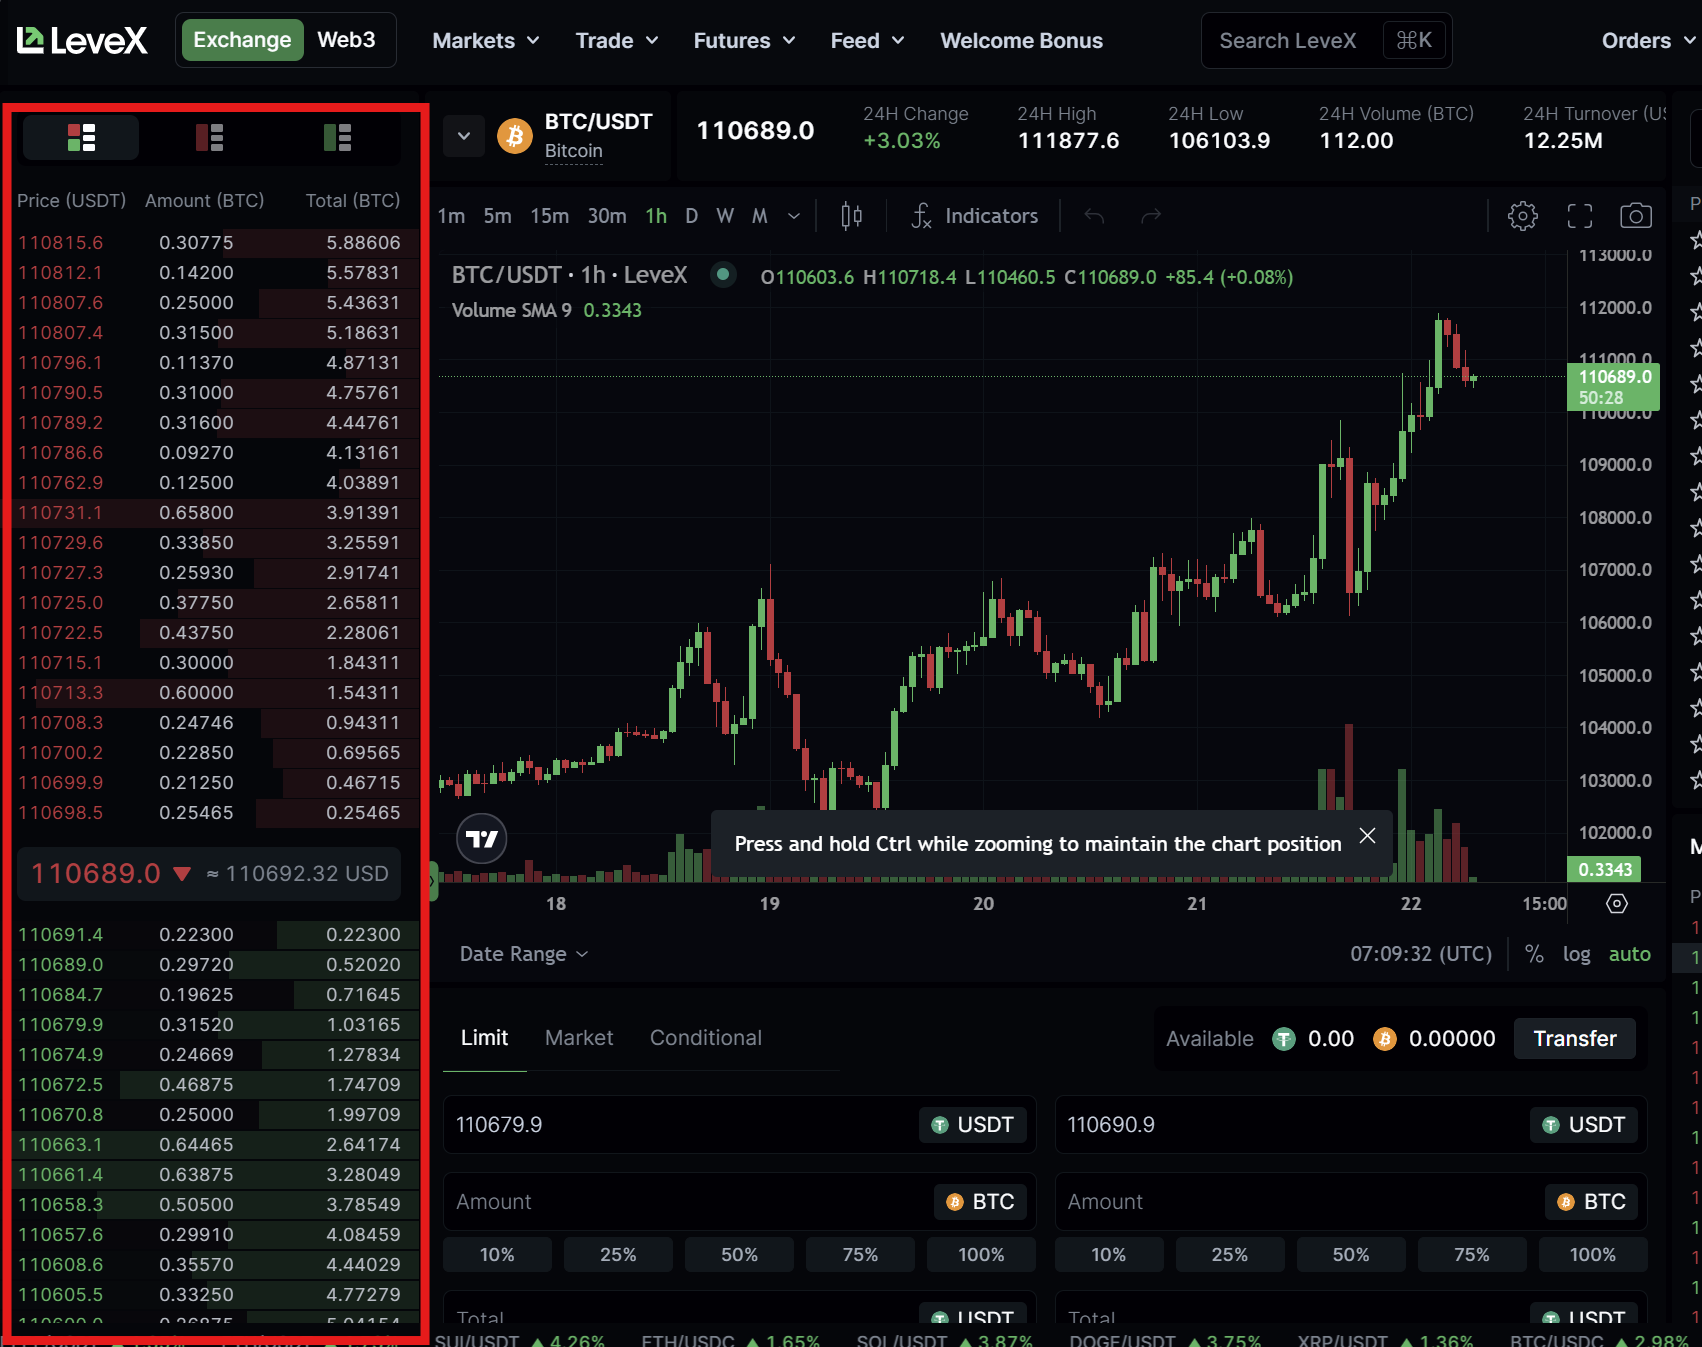1702x1347 pixels.
Task: Click the sell price field 110690.9
Action: [x=1351, y=1125]
